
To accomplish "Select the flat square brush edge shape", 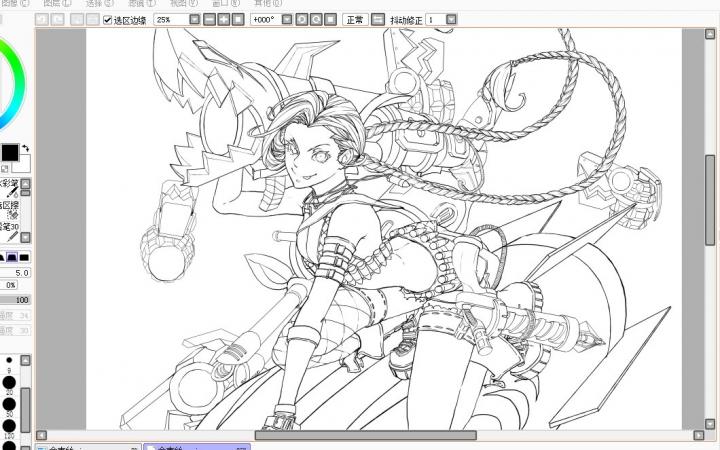I will [x=24, y=257].
